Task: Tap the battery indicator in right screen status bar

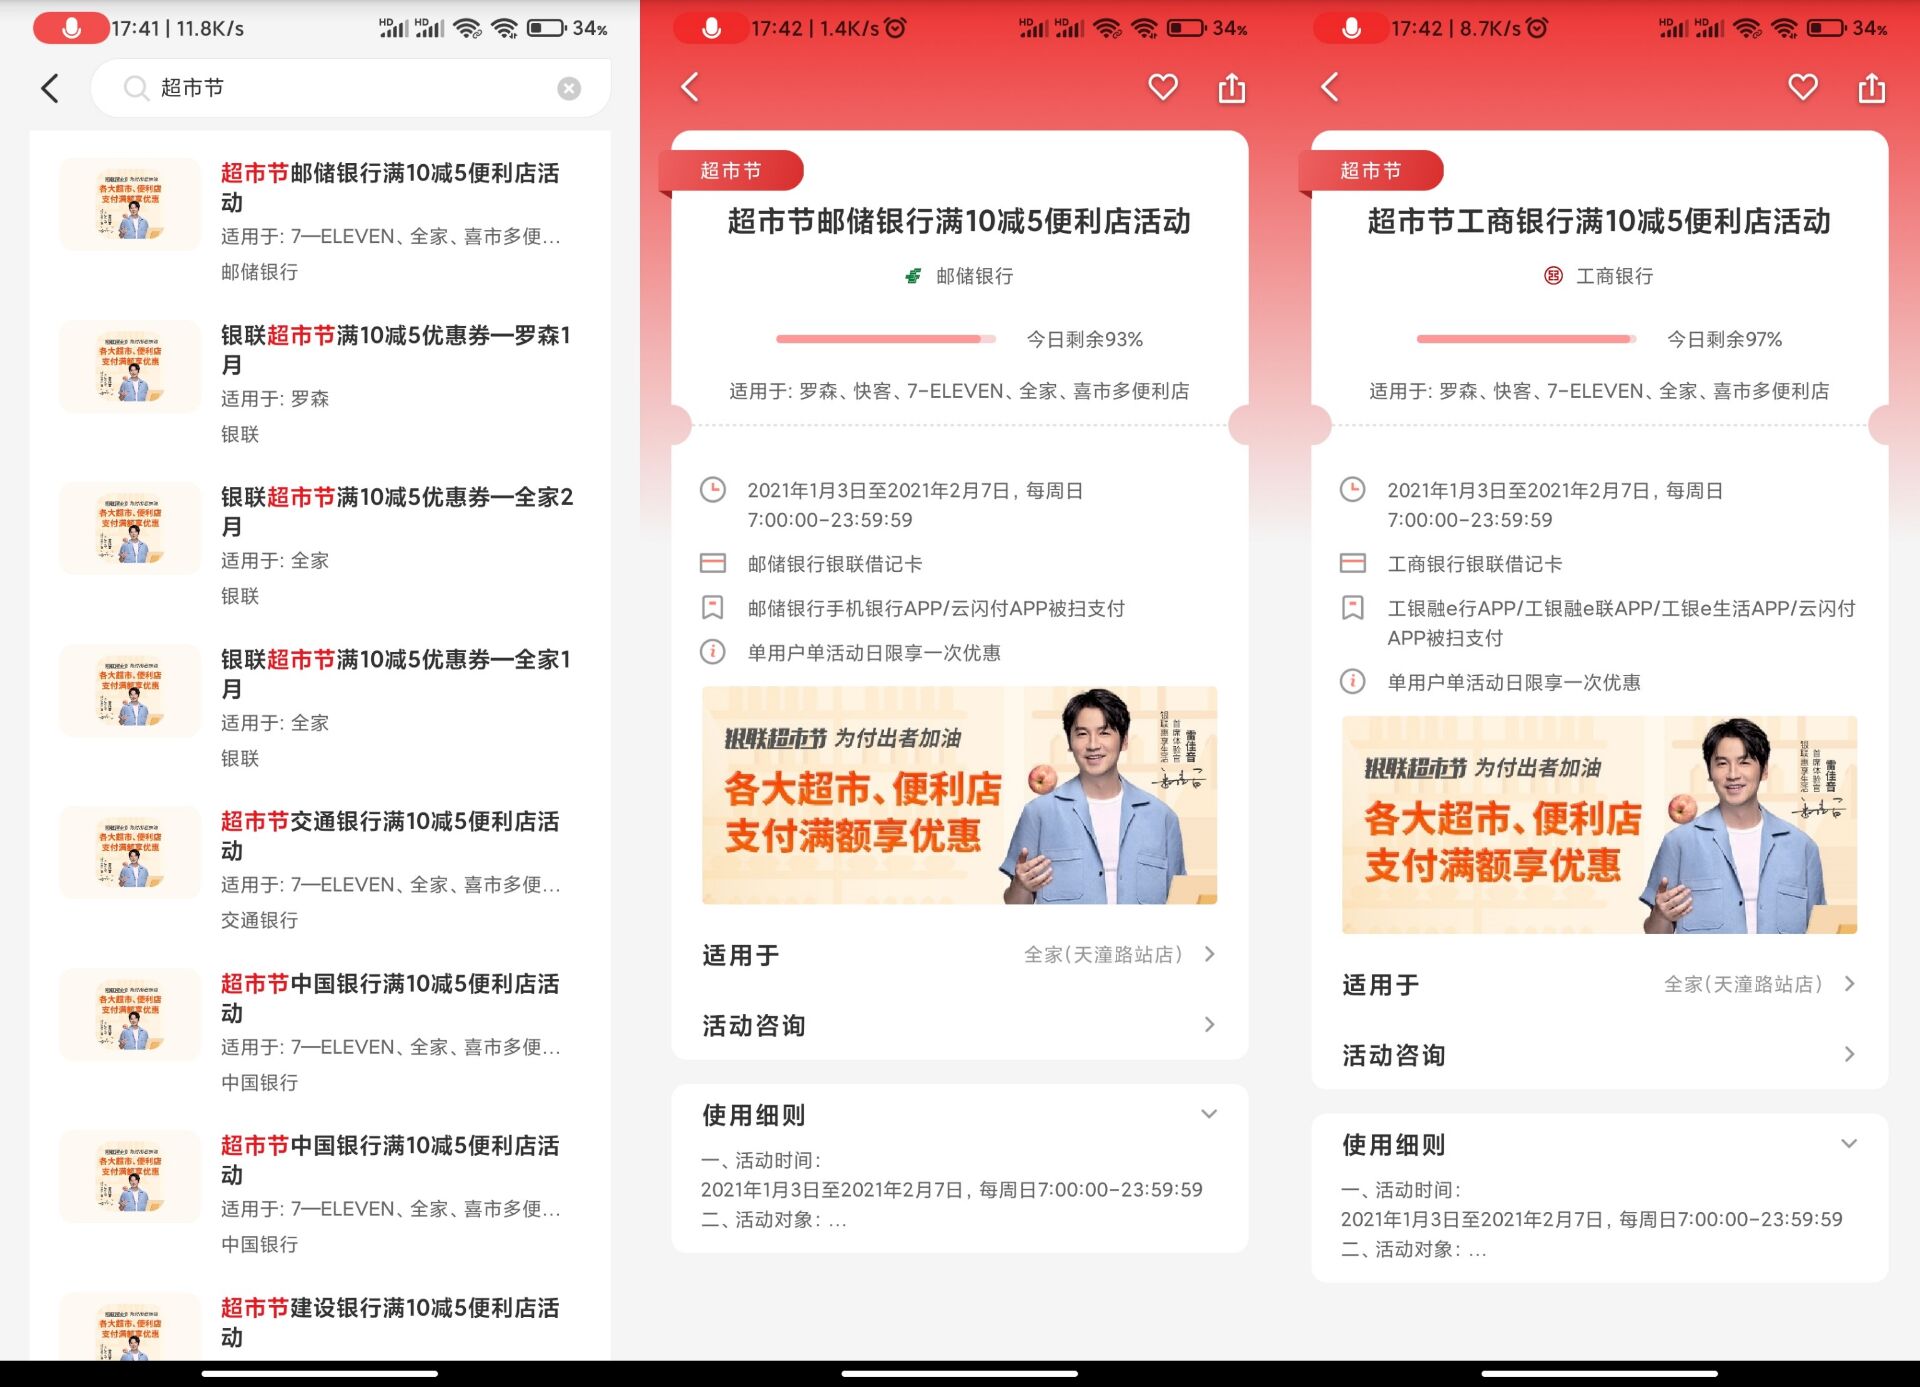Action: pos(1826,28)
